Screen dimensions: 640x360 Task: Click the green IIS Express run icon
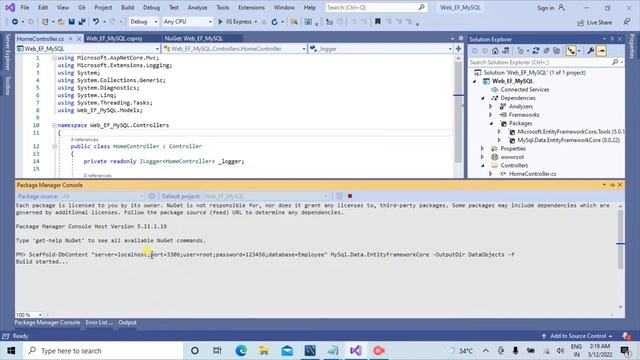220,22
